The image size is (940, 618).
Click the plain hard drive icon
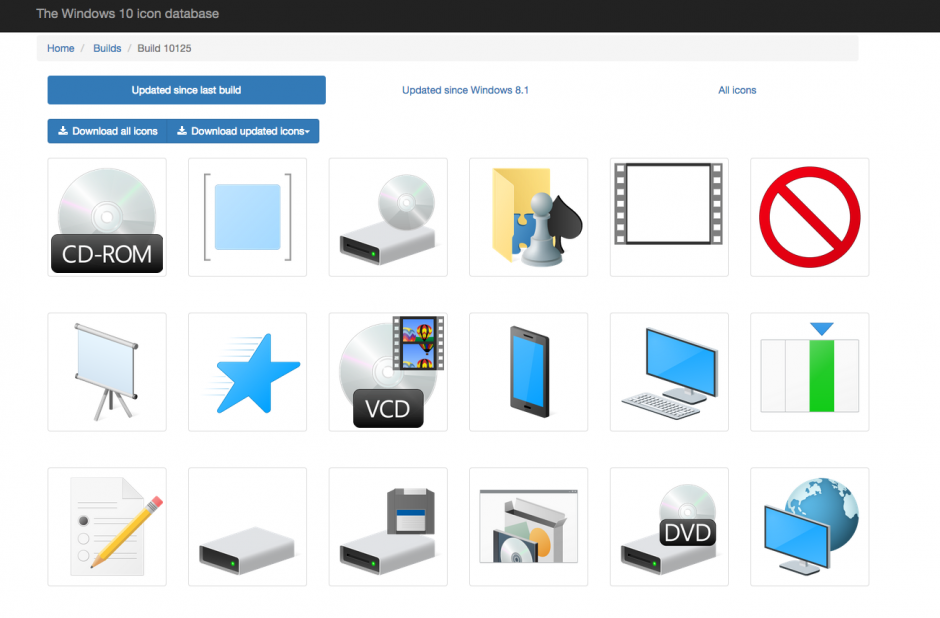pos(247,527)
